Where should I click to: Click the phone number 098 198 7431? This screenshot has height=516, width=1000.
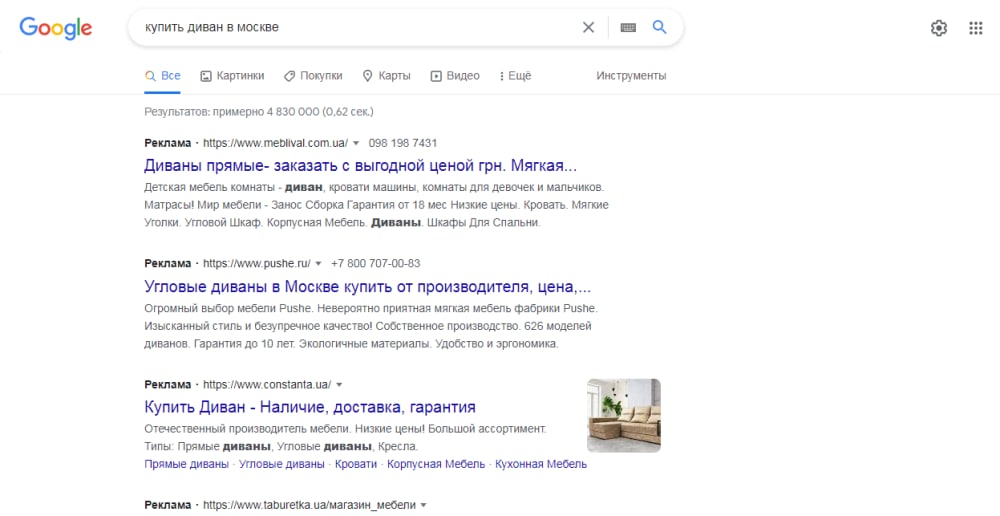tap(402, 143)
